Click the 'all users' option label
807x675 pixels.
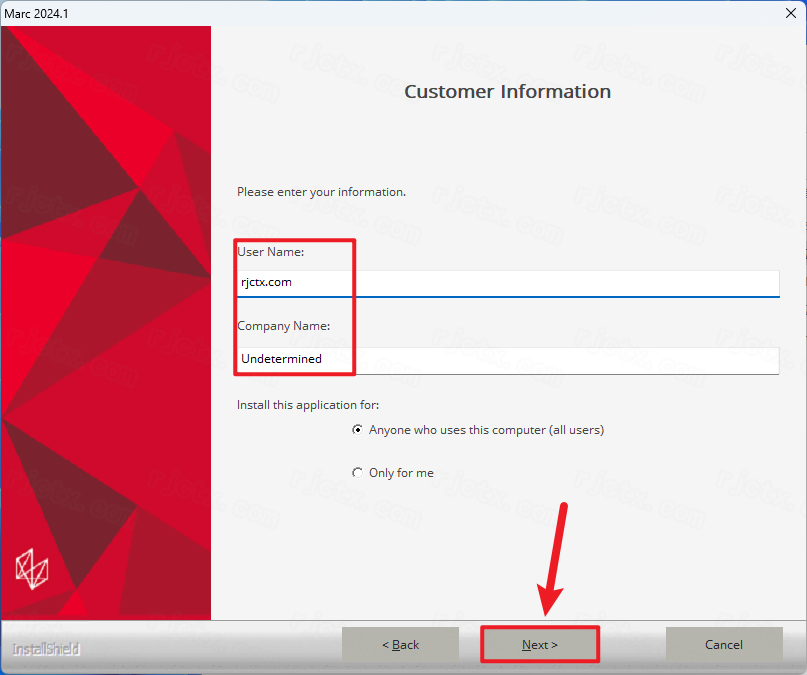486,430
